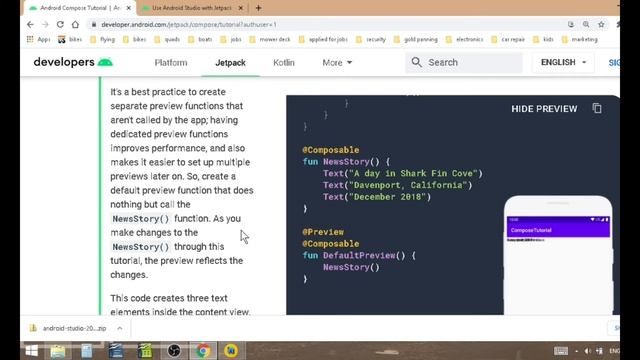Viewport: 640px width, 360px height.
Task: Click the code line Text("December 2018")
Action: [377, 197]
